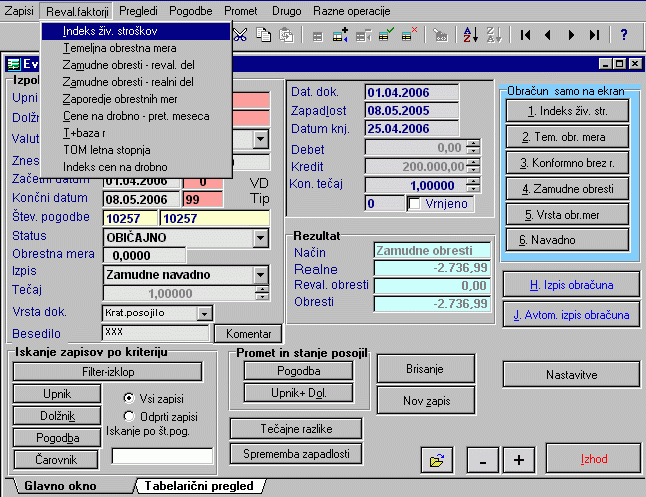Click the H. Izpis obračuna button
The width and height of the screenshot is (646, 497).
click(x=571, y=285)
